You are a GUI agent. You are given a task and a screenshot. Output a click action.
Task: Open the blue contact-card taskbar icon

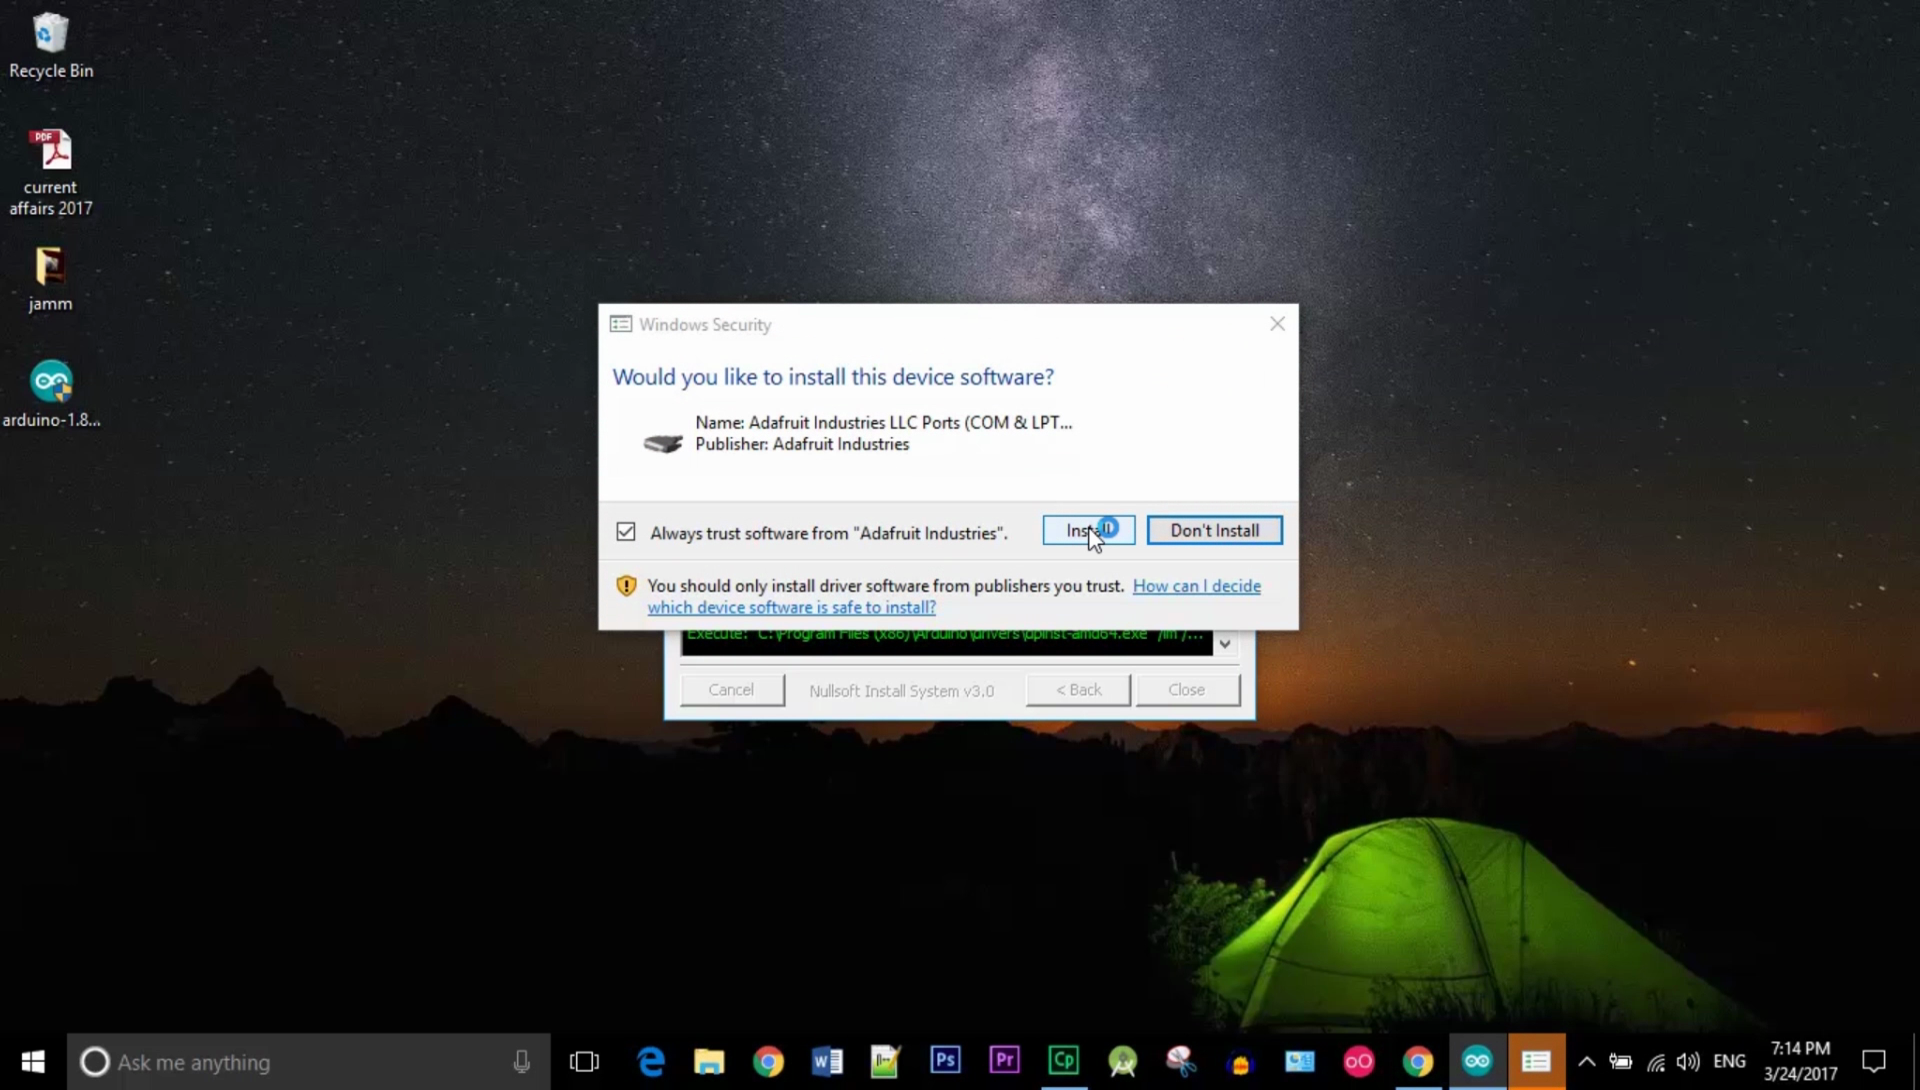pos(1299,1061)
